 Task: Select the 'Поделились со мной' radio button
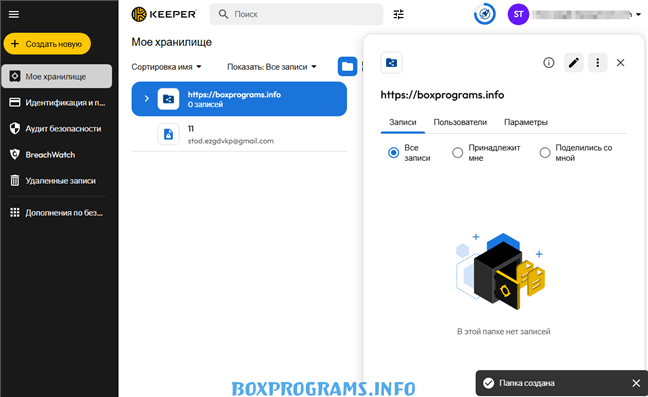545,153
